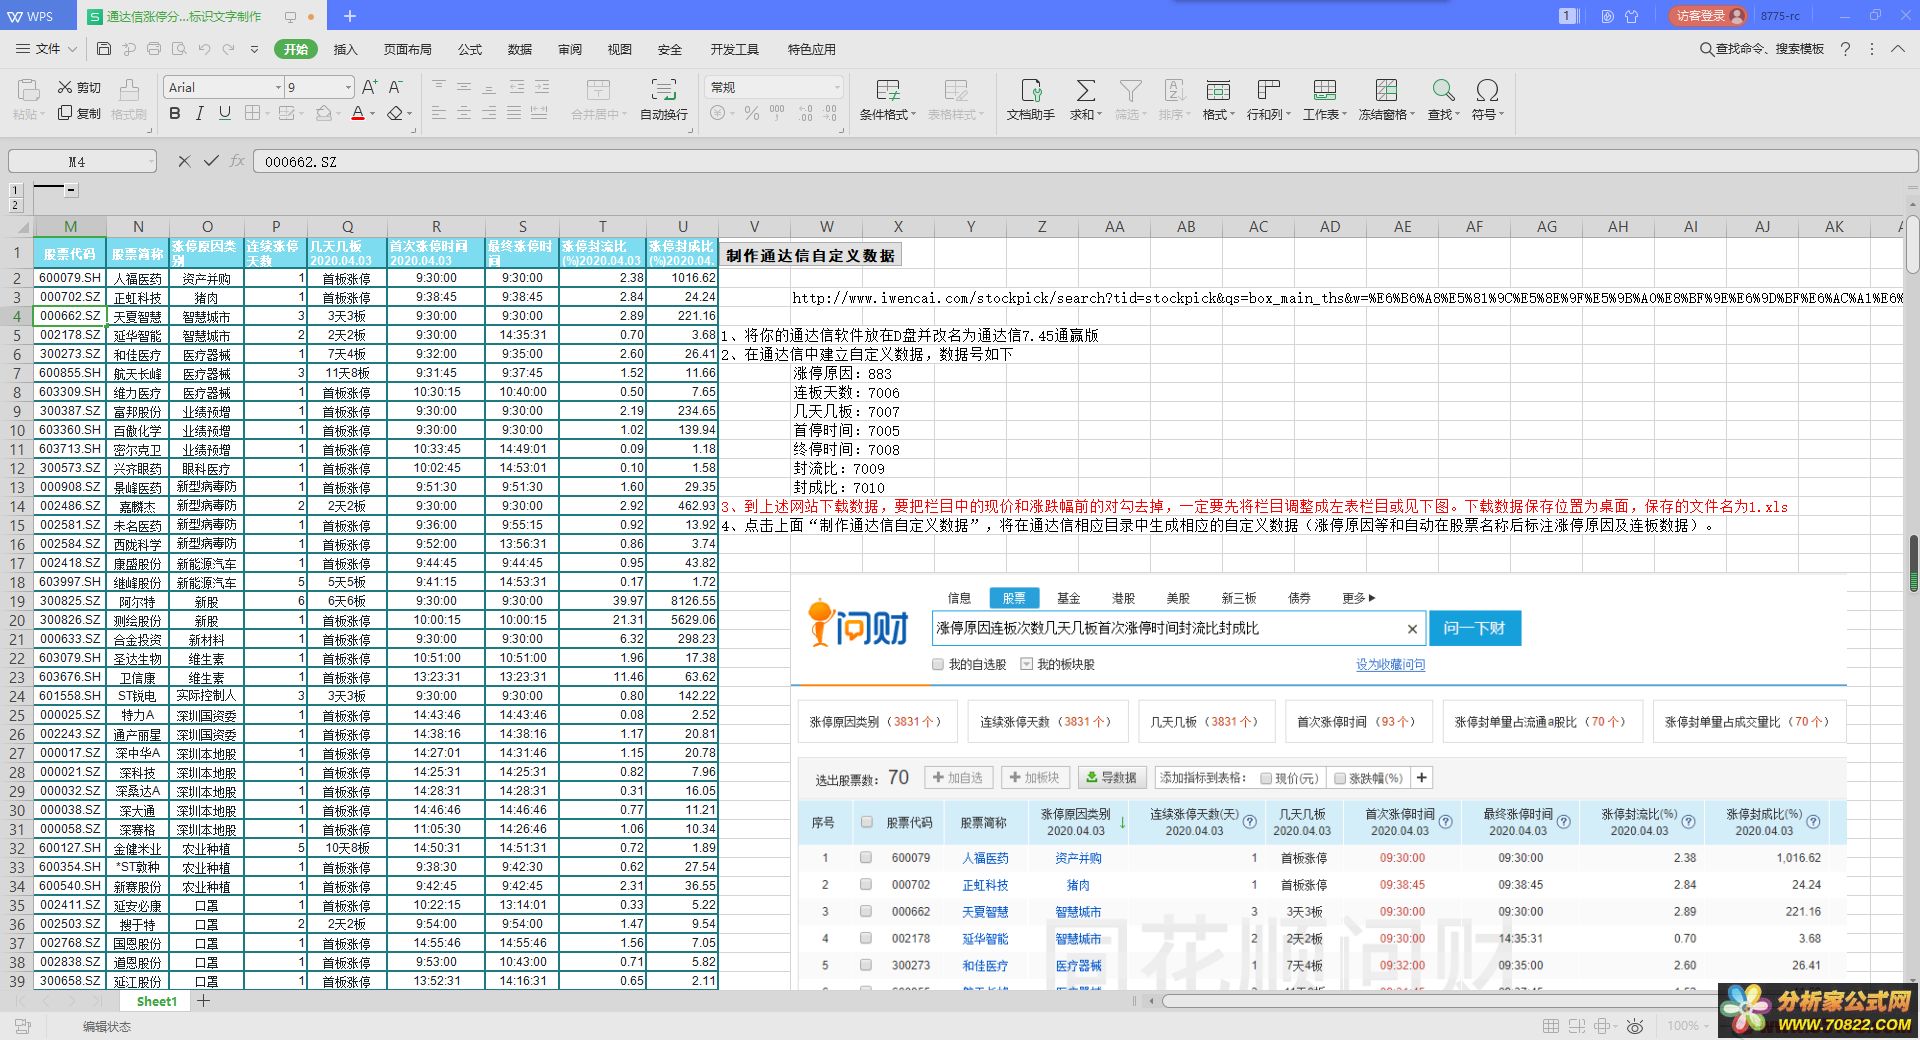Open the Review (审阅) tab
1920x1040 pixels.
point(570,49)
